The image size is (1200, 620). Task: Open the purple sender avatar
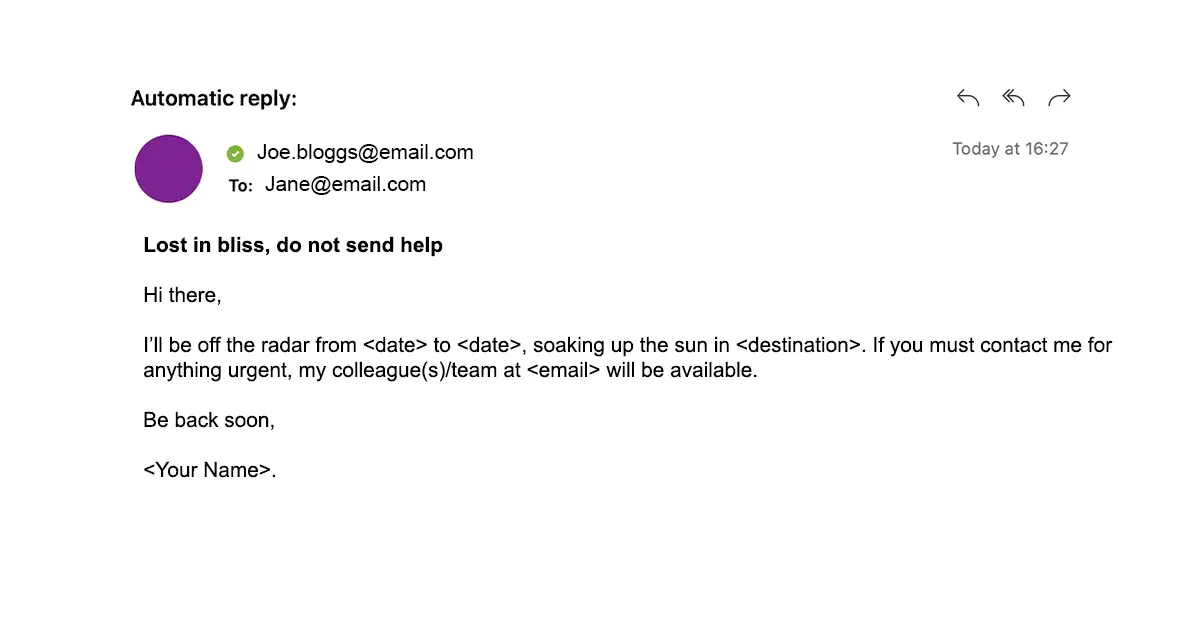click(x=169, y=169)
